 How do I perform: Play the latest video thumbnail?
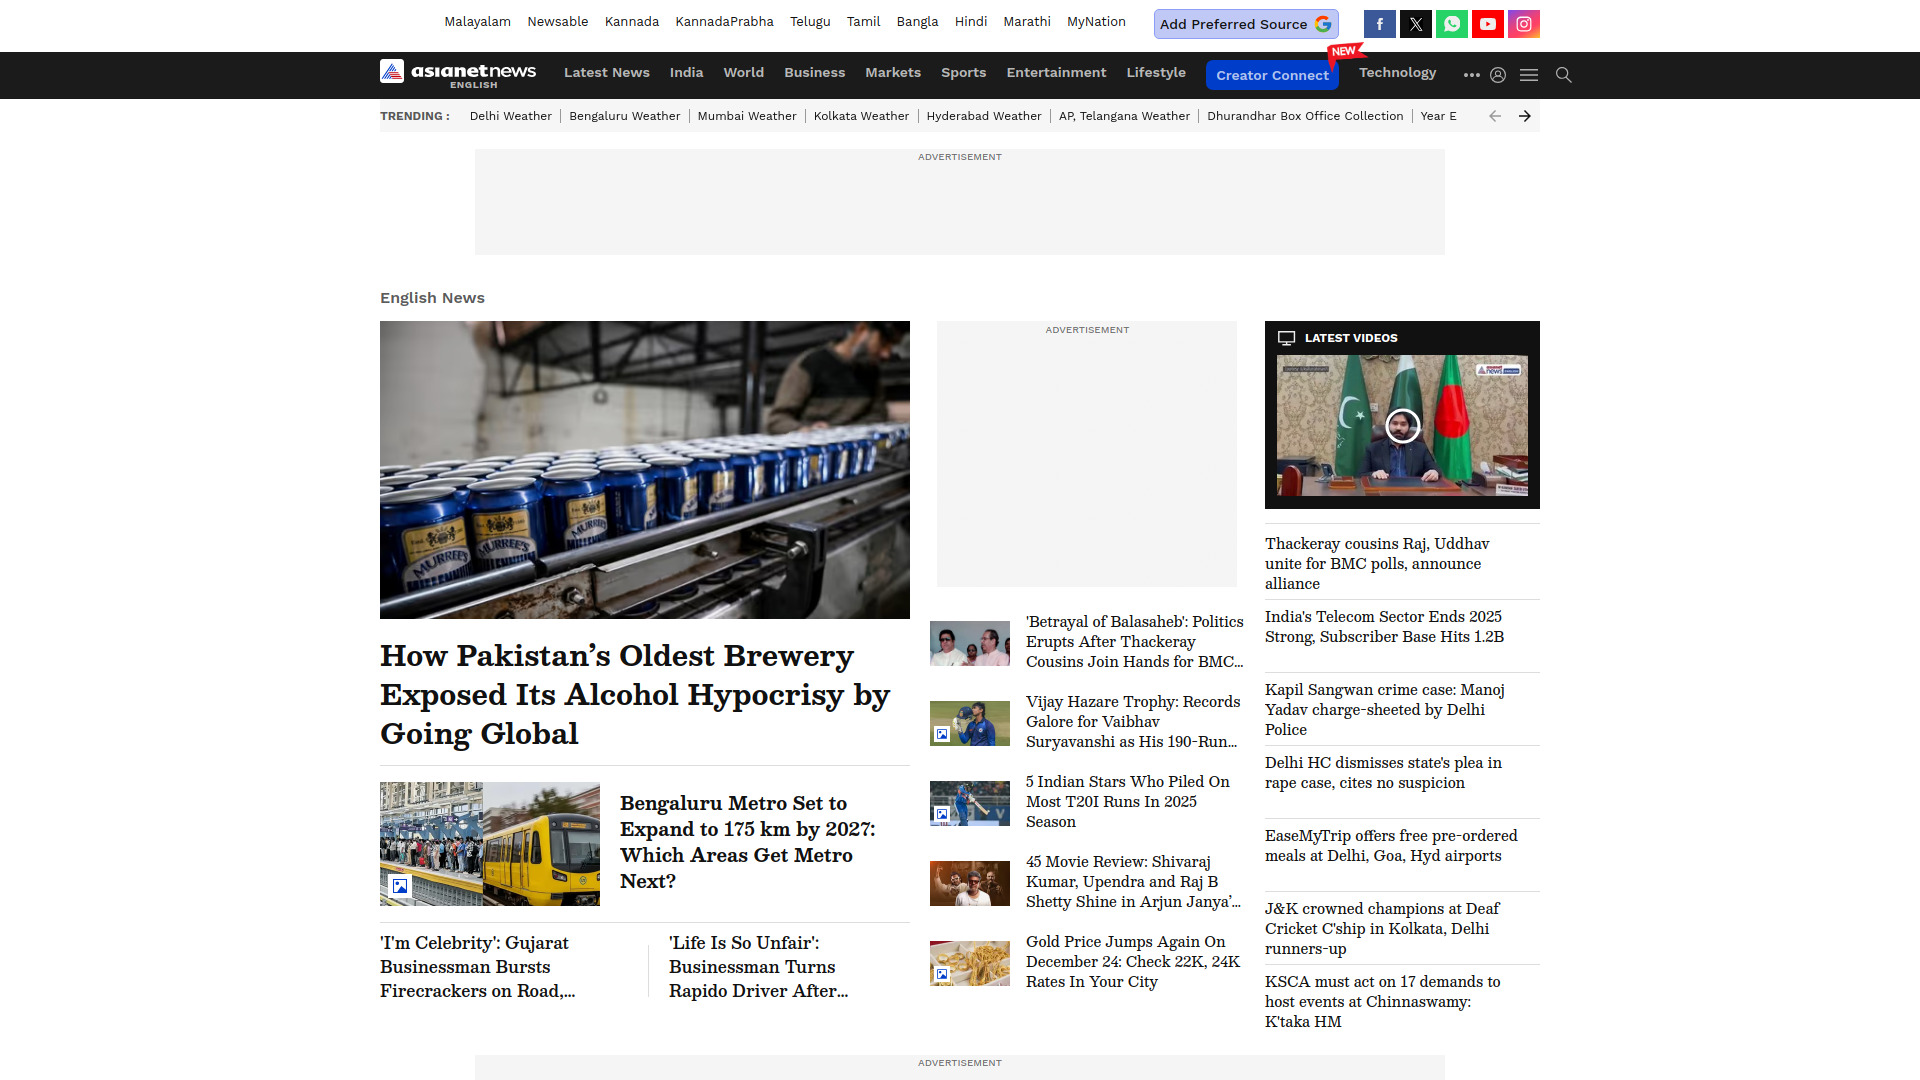tap(1401, 425)
